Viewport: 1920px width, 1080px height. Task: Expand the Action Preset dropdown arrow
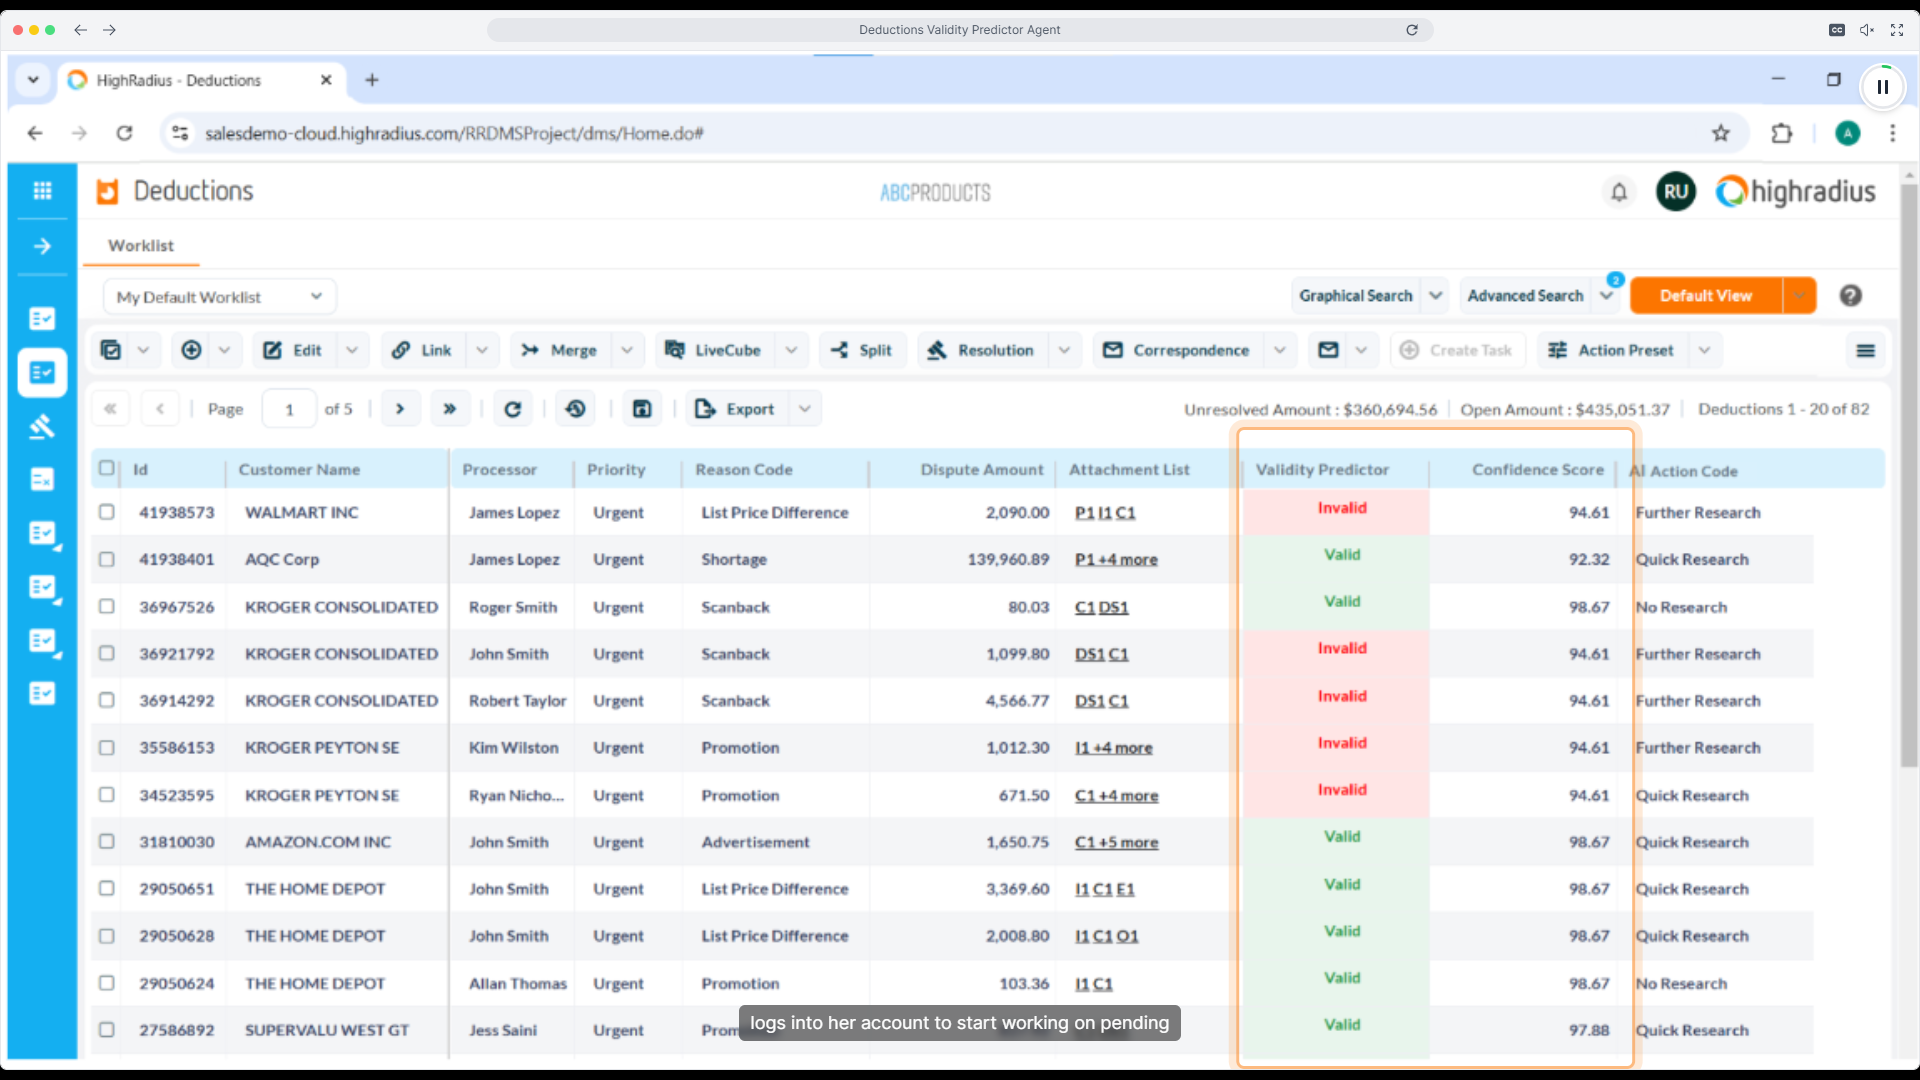[x=1705, y=350]
